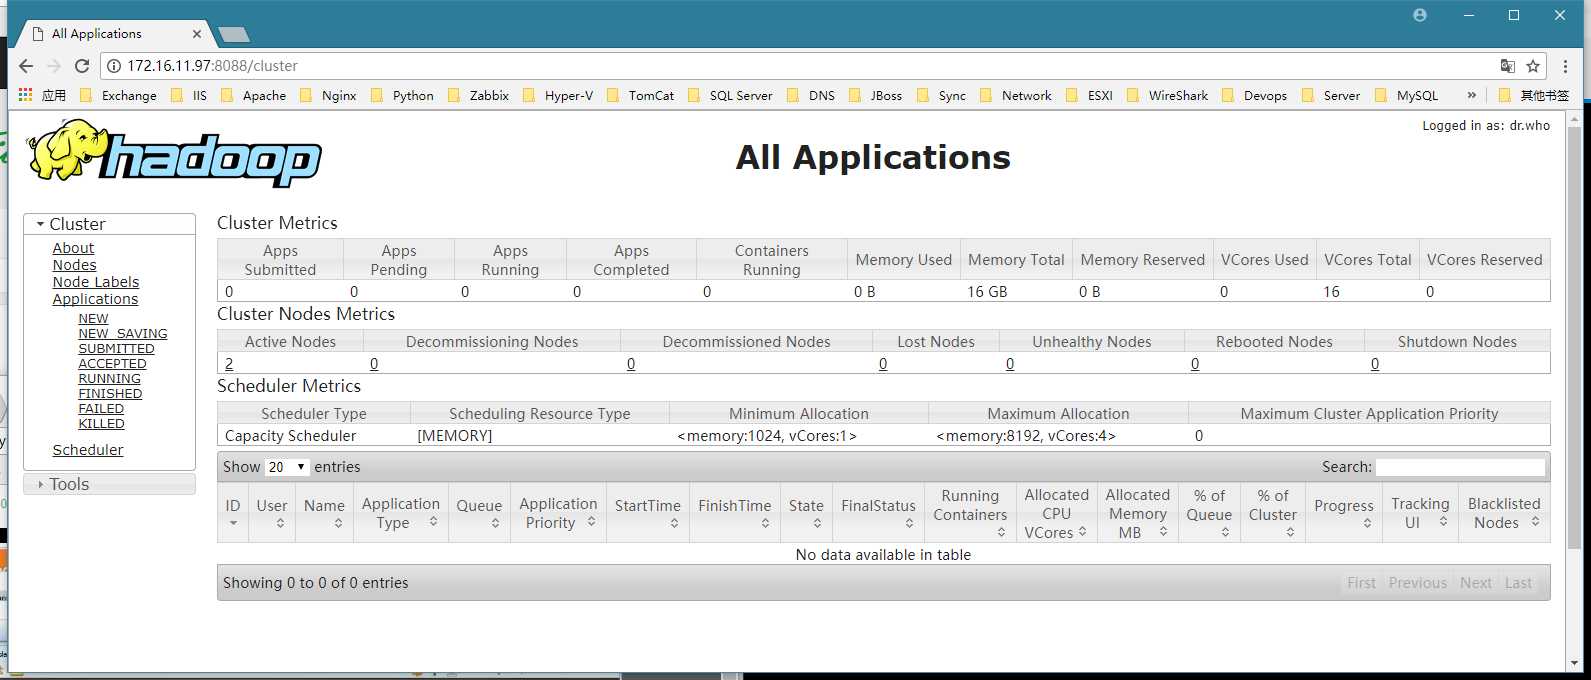Open the Nginx bookmark folder
This screenshot has width=1591, height=680.
point(328,95)
